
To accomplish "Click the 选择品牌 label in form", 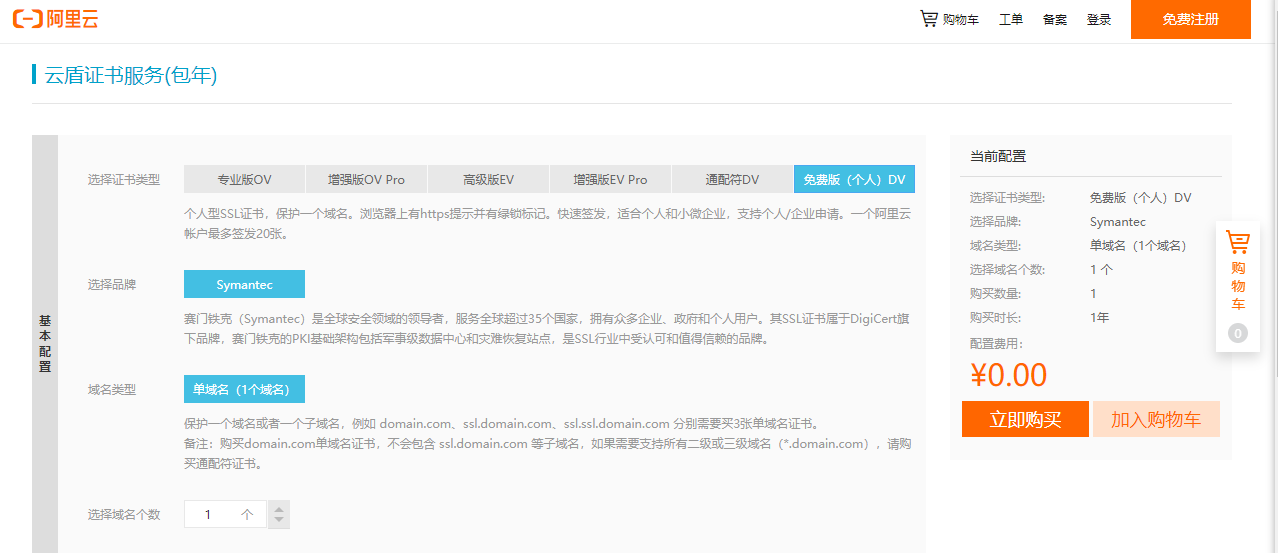I will [112, 284].
